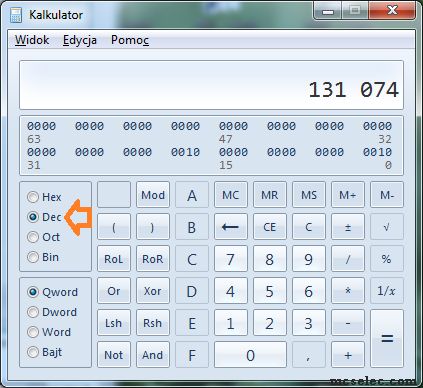Click the Lsh shift left key

point(114,323)
